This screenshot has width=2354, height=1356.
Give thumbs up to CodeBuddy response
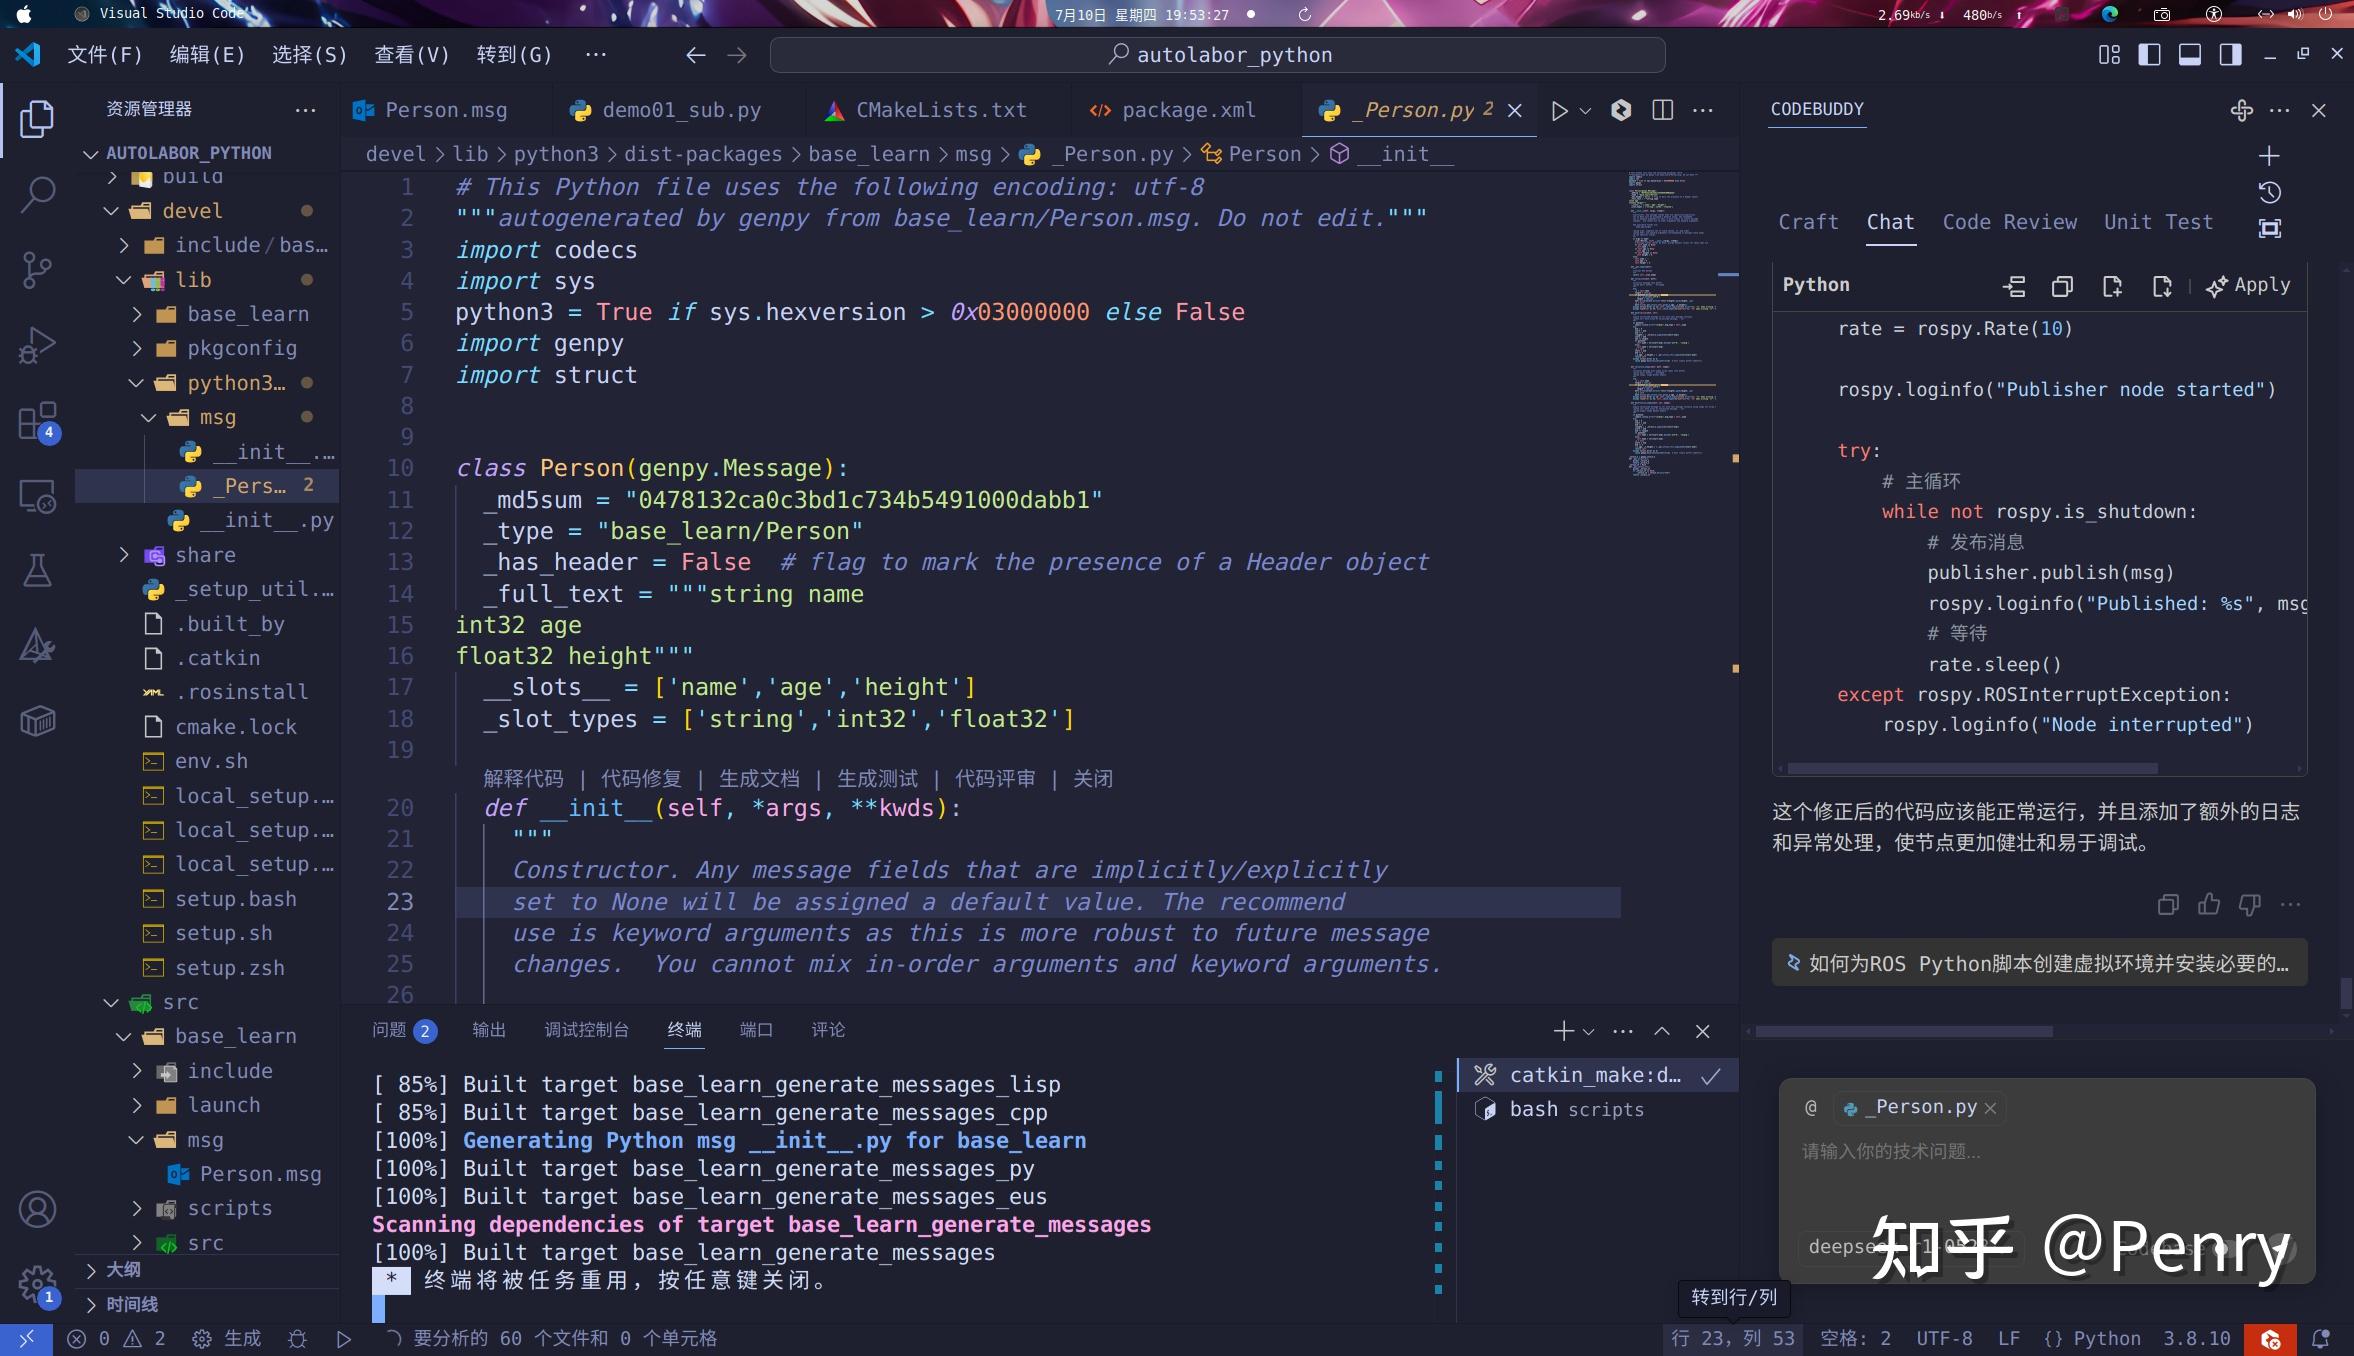pyautogui.click(x=2208, y=905)
